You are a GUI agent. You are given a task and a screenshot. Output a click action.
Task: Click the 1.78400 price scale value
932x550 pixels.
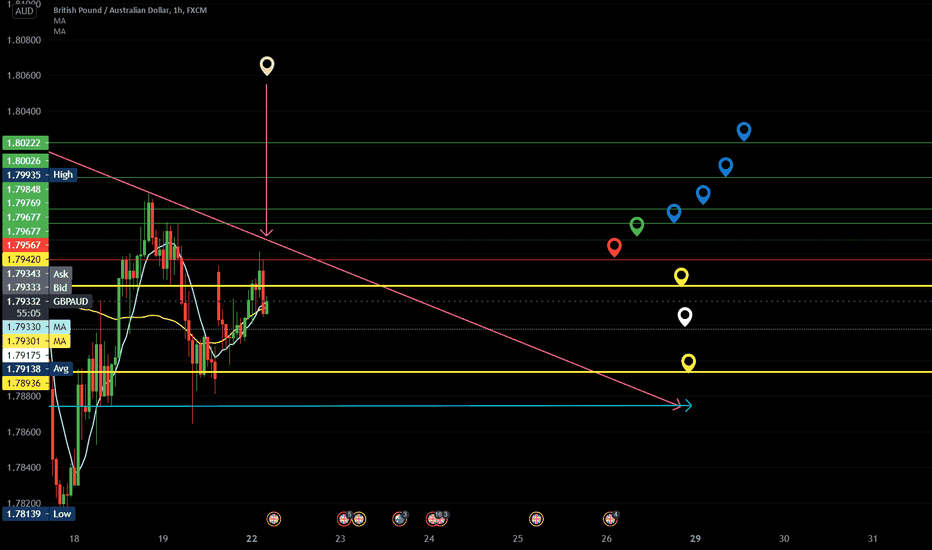[x=24, y=467]
